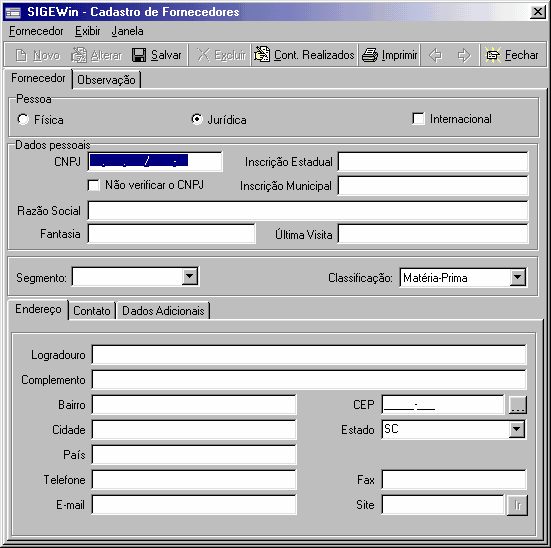This screenshot has height=548, width=551.
Task: Switch to the Contato tab
Action: pos(92,311)
